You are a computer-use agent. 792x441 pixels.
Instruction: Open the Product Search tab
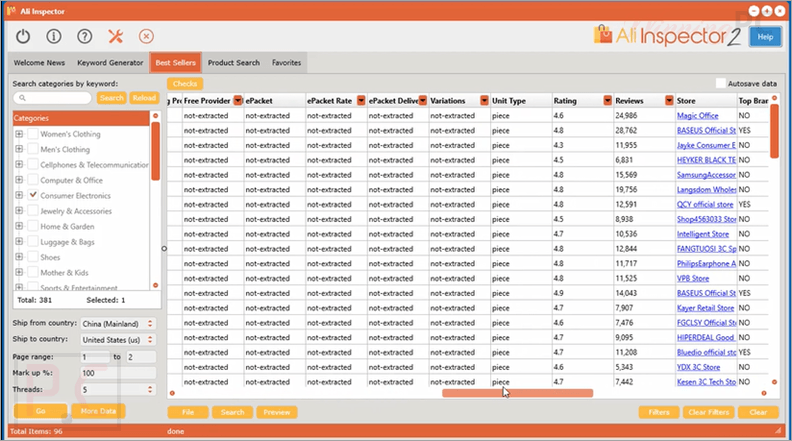[x=234, y=63]
